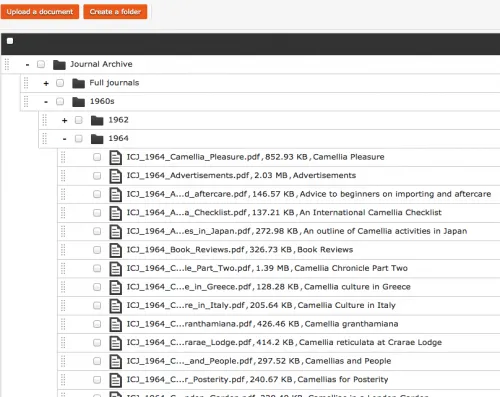Open the Journal Archive folder label
The width and height of the screenshot is (500, 397).
click(101, 64)
